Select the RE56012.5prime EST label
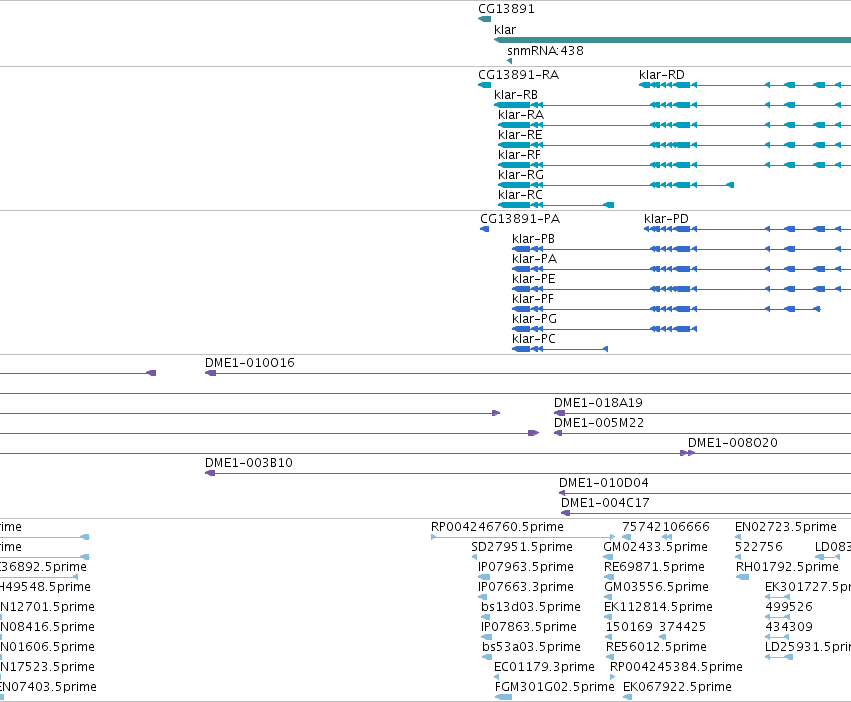851x702 pixels. tap(656, 647)
